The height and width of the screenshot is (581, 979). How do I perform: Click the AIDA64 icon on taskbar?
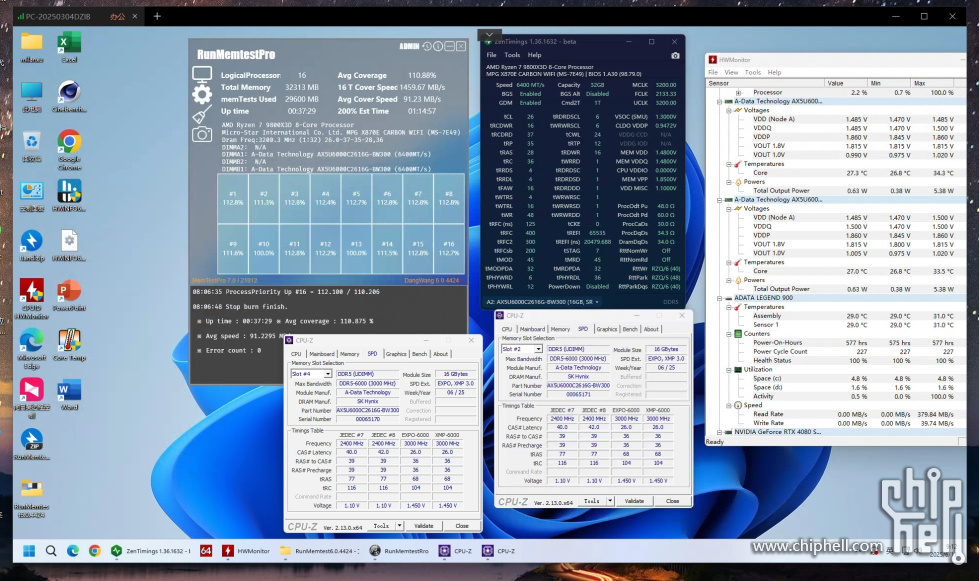pyautogui.click(x=206, y=551)
